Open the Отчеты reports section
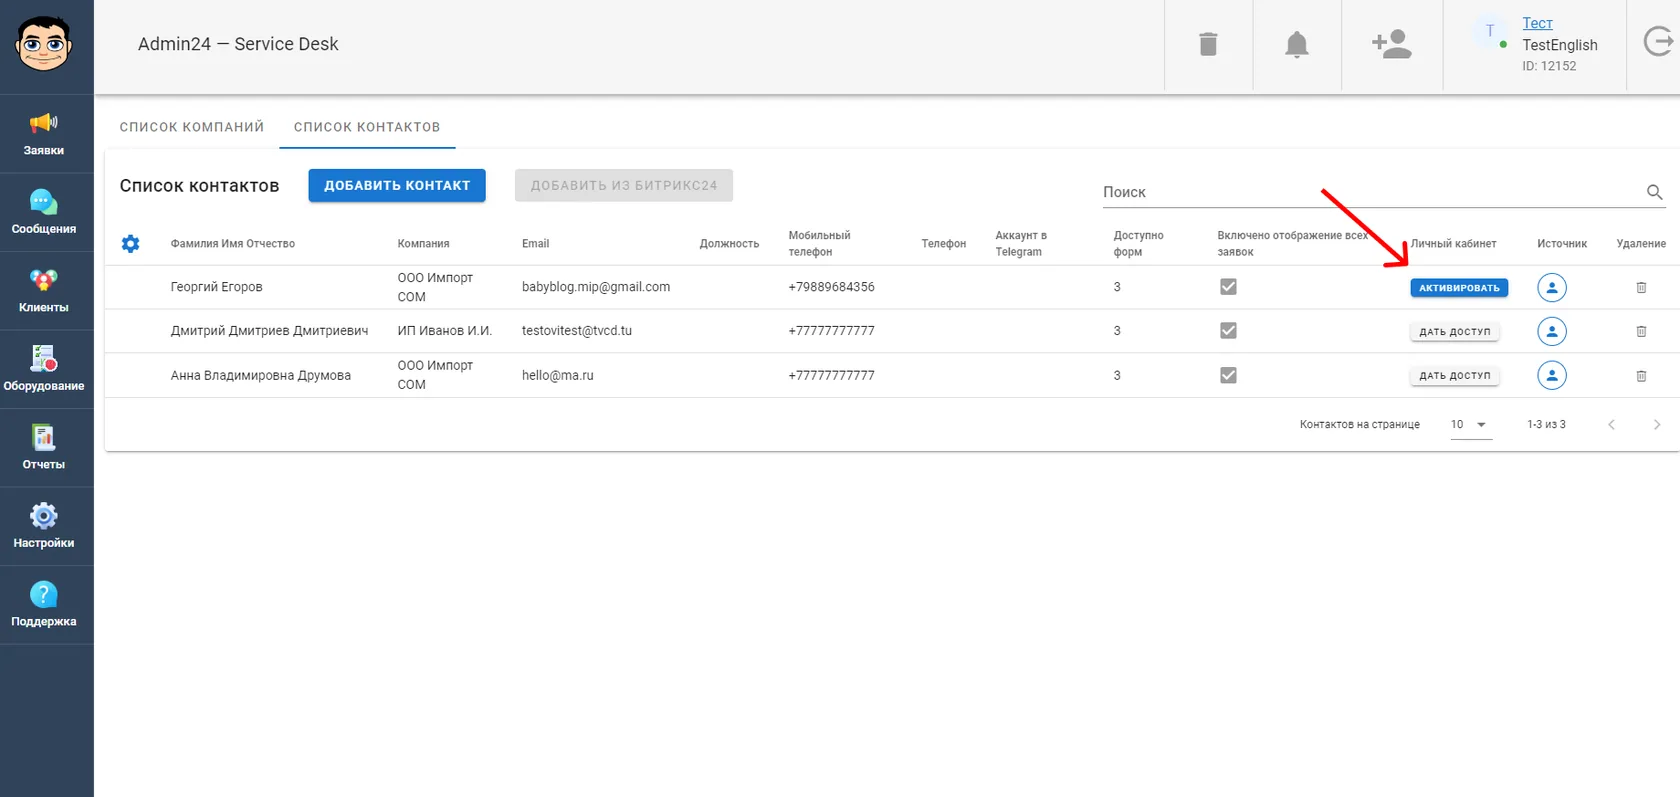 pos(44,449)
